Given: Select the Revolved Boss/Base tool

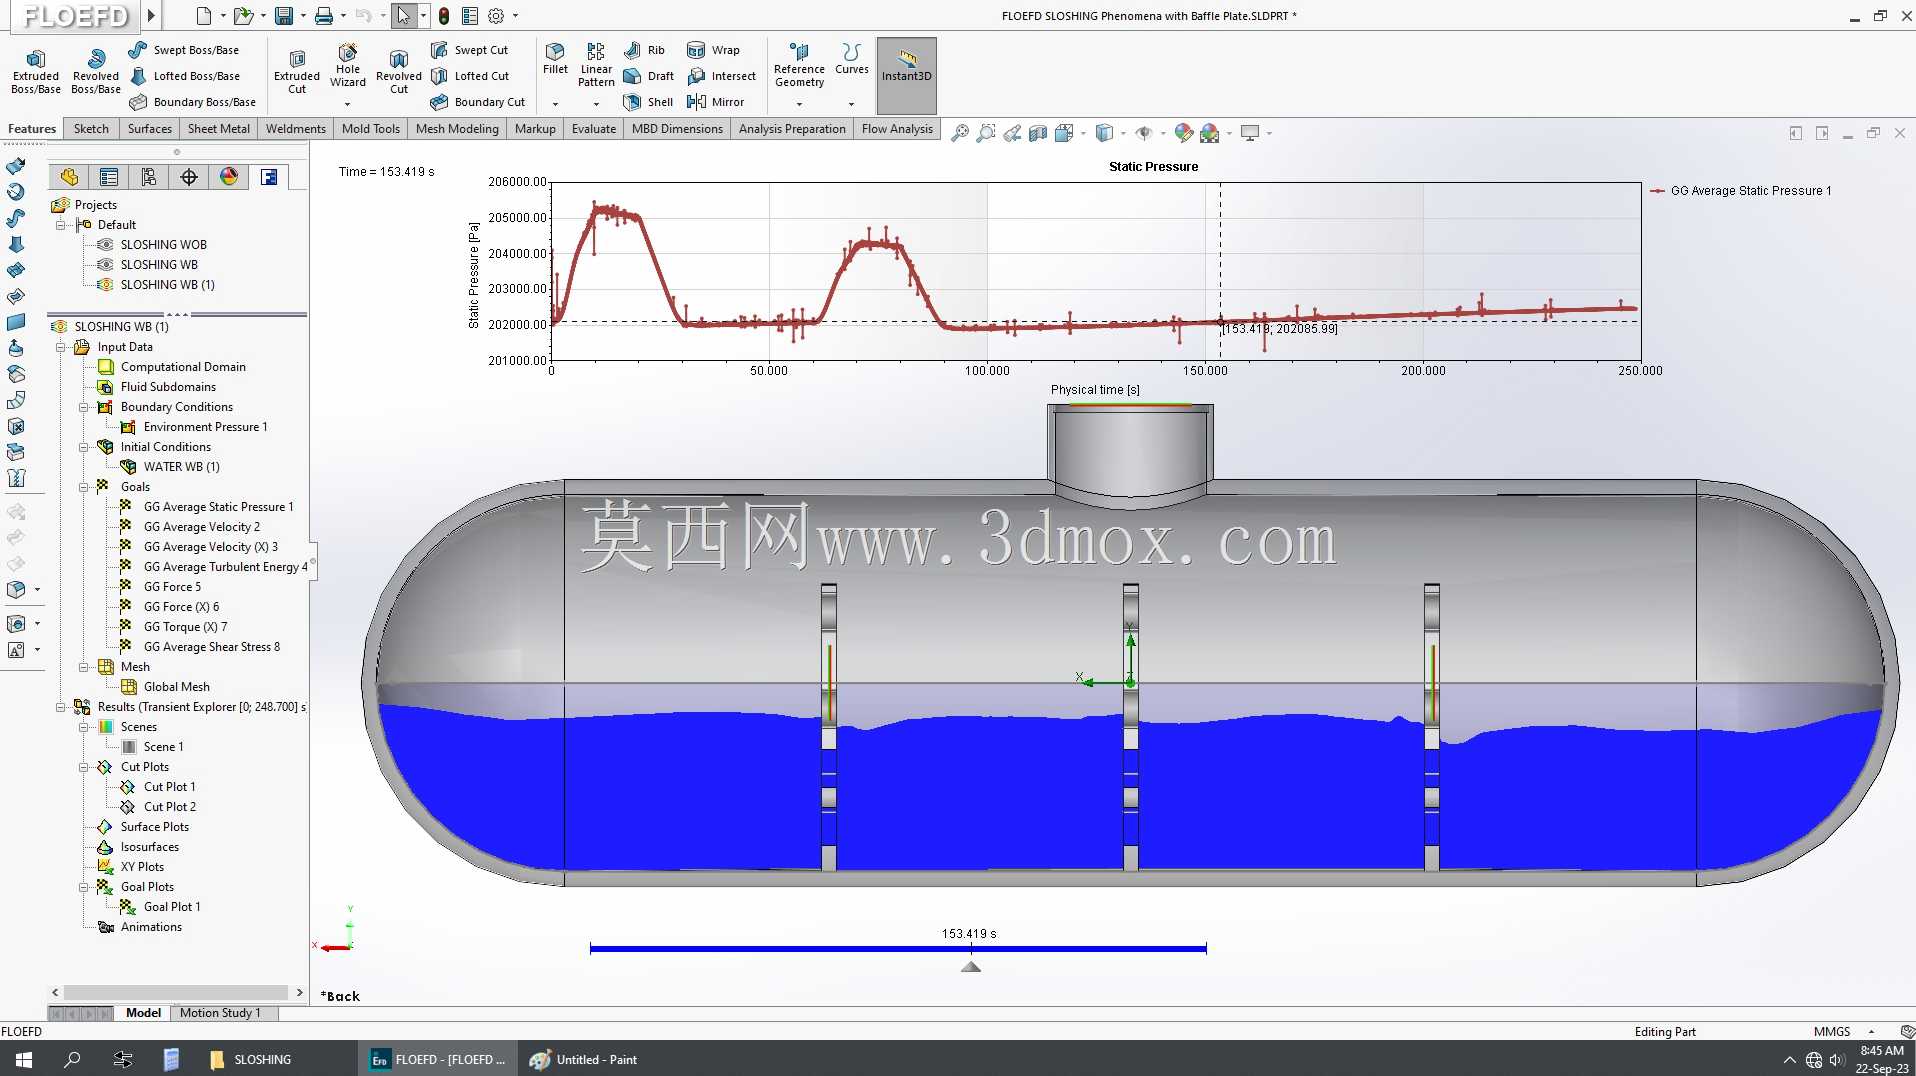Looking at the screenshot, I should pyautogui.click(x=96, y=71).
